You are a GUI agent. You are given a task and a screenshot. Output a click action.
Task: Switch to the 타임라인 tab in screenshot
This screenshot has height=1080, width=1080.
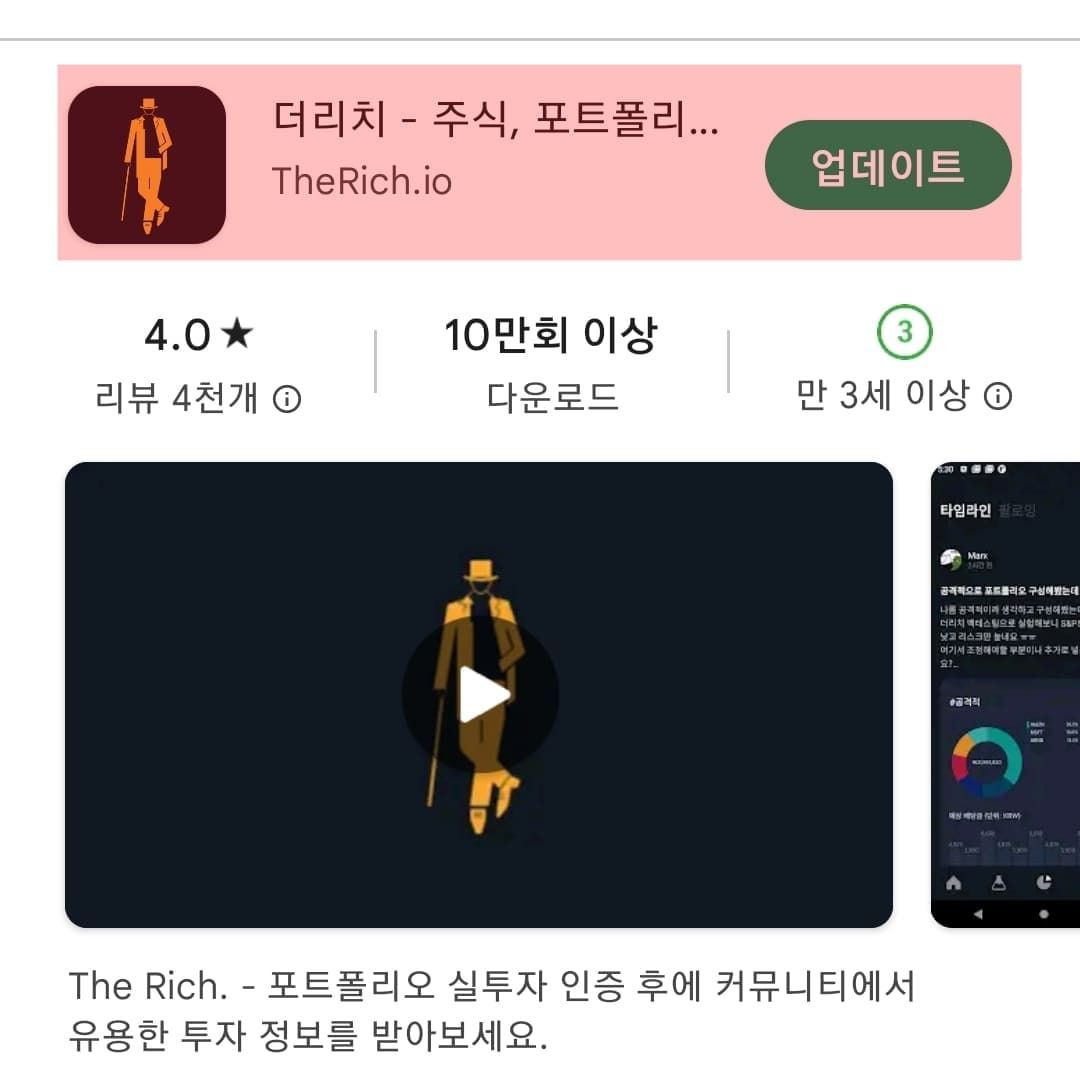click(x=965, y=510)
